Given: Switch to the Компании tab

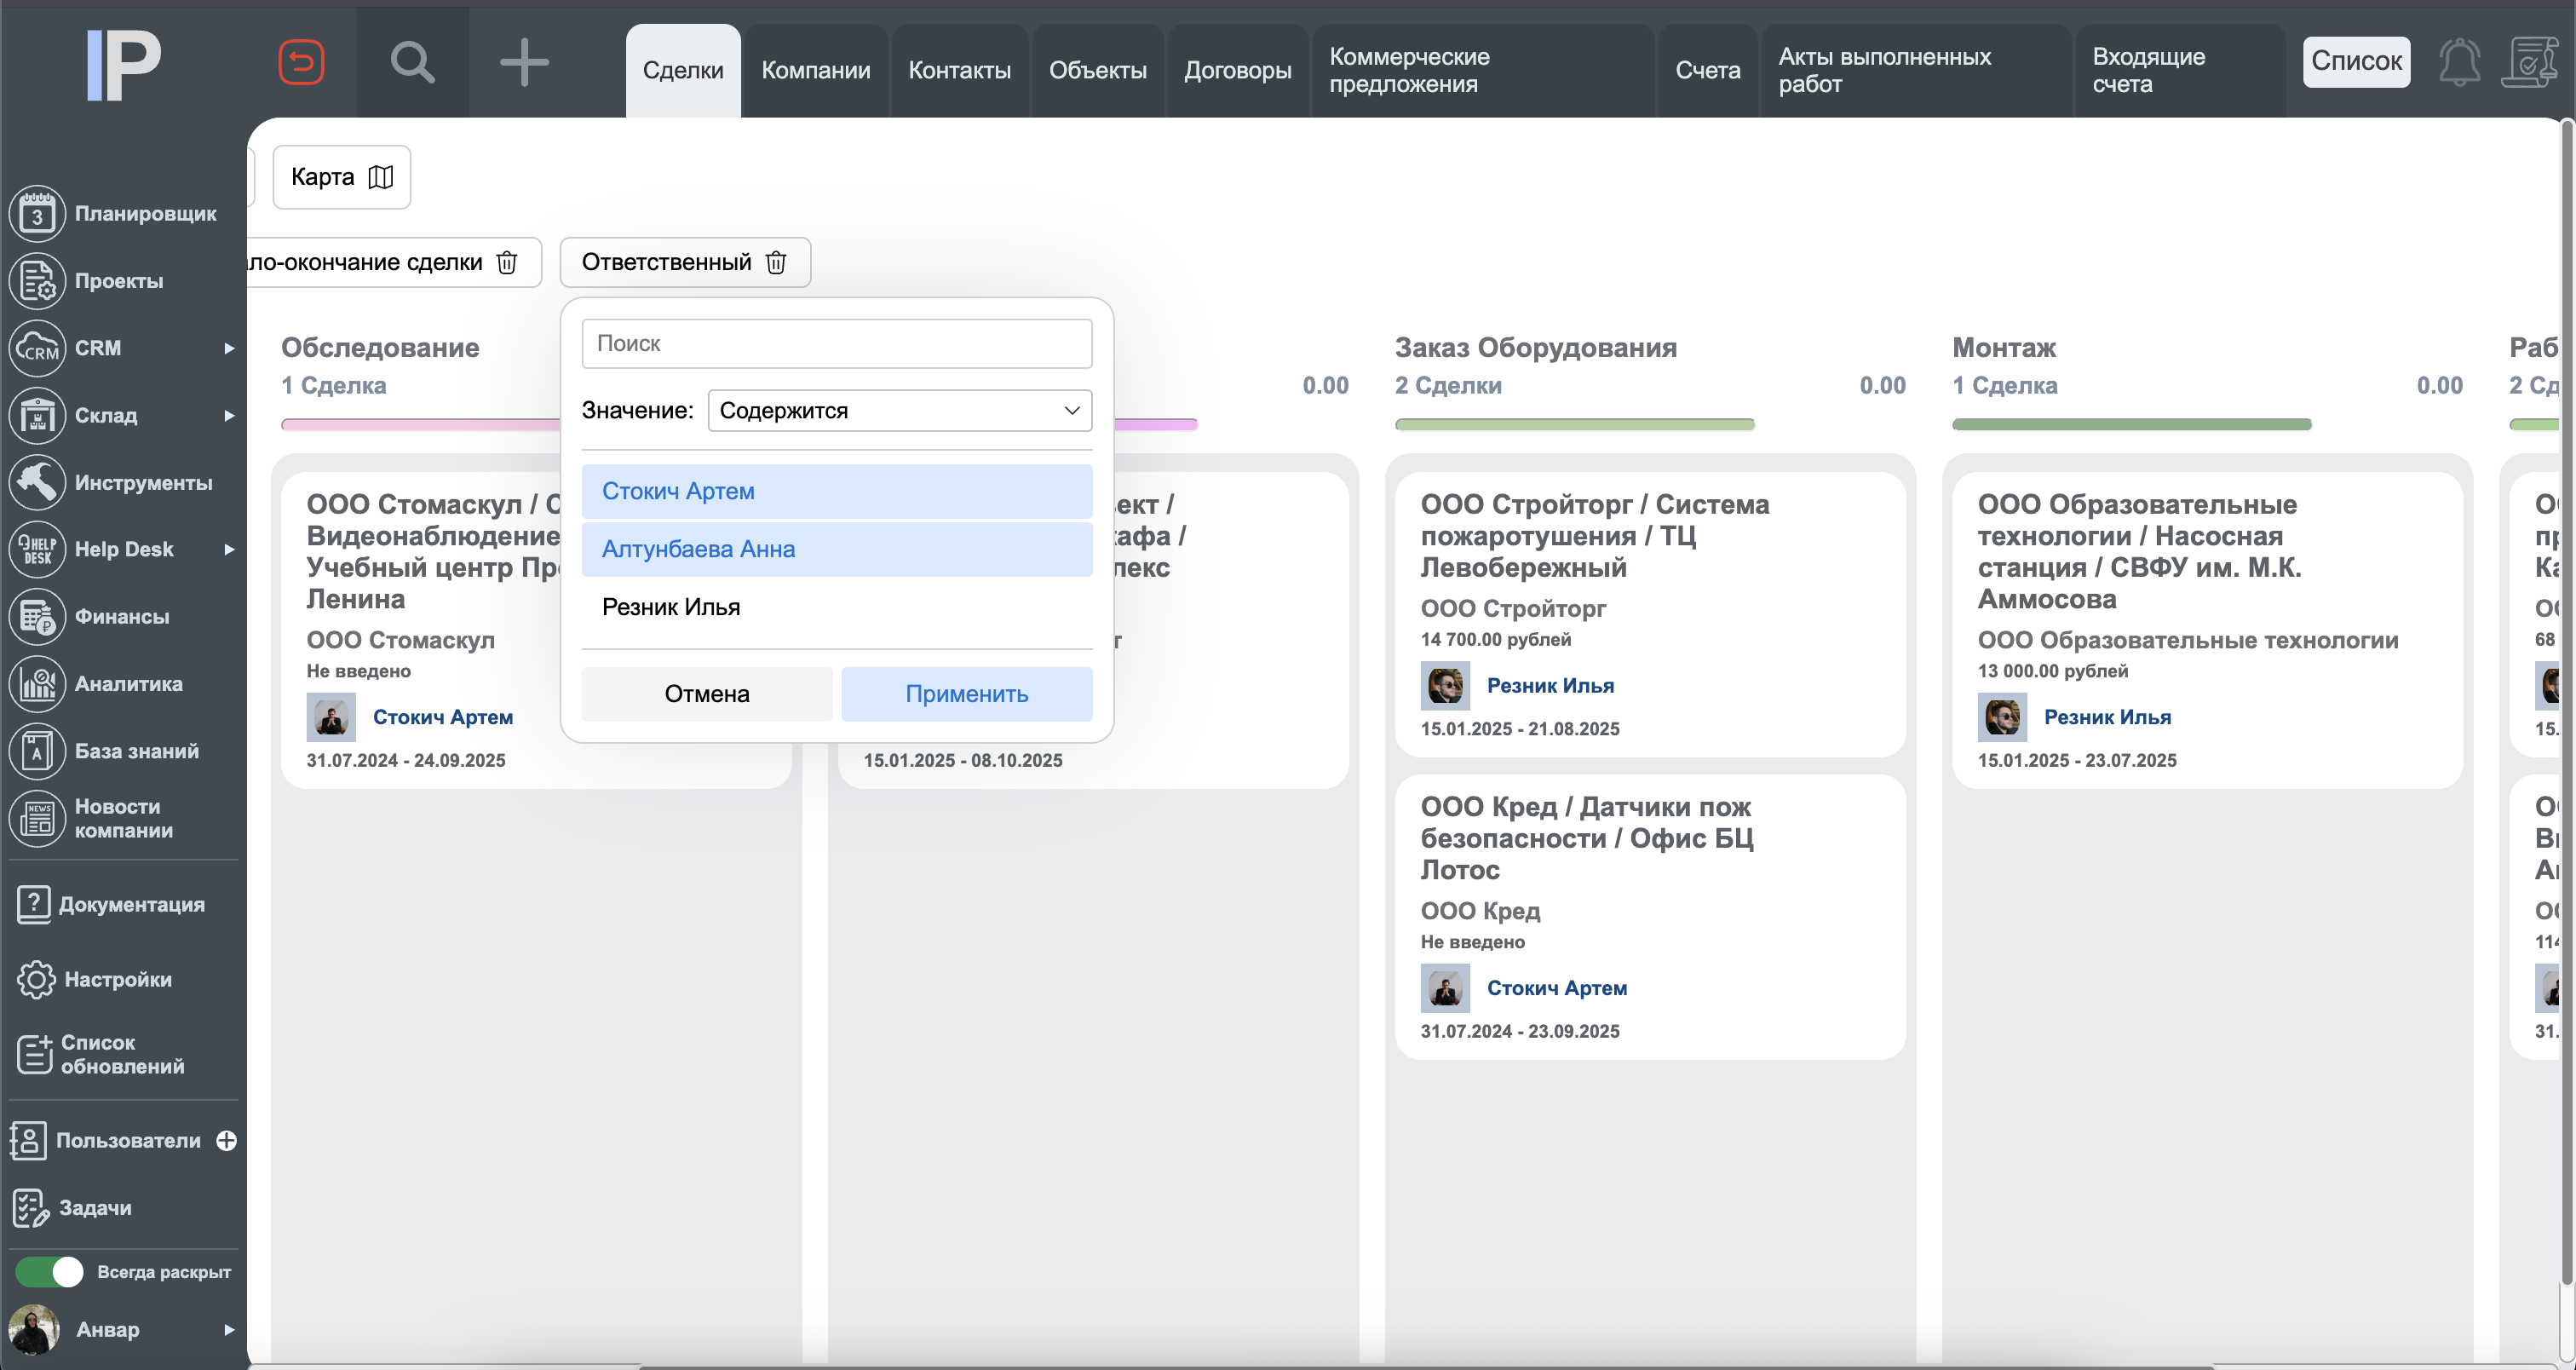Looking at the screenshot, I should click(x=815, y=70).
